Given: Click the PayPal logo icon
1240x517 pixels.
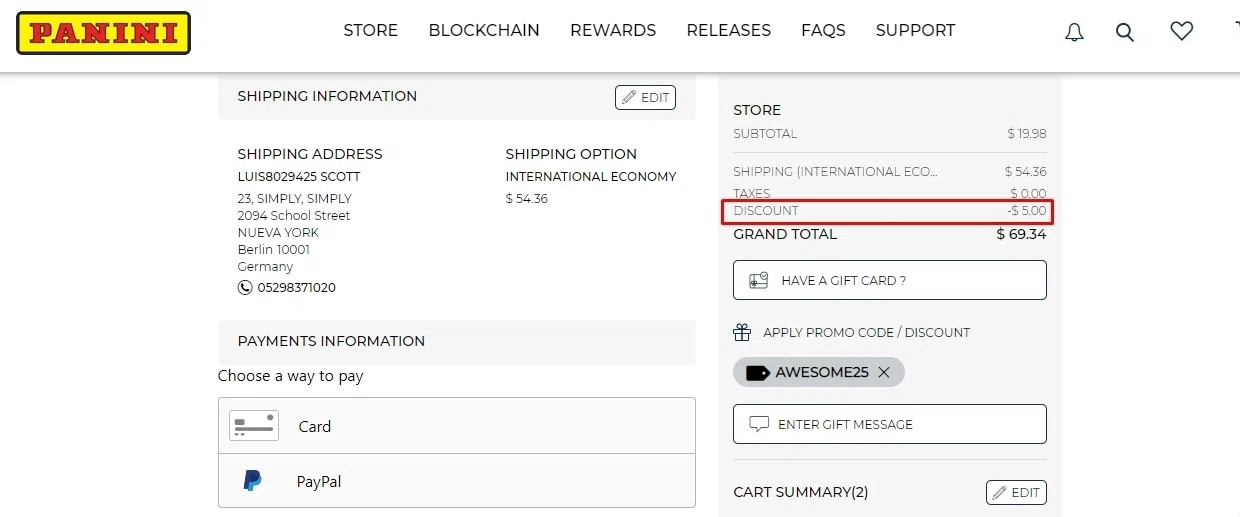Looking at the screenshot, I should pyautogui.click(x=253, y=481).
